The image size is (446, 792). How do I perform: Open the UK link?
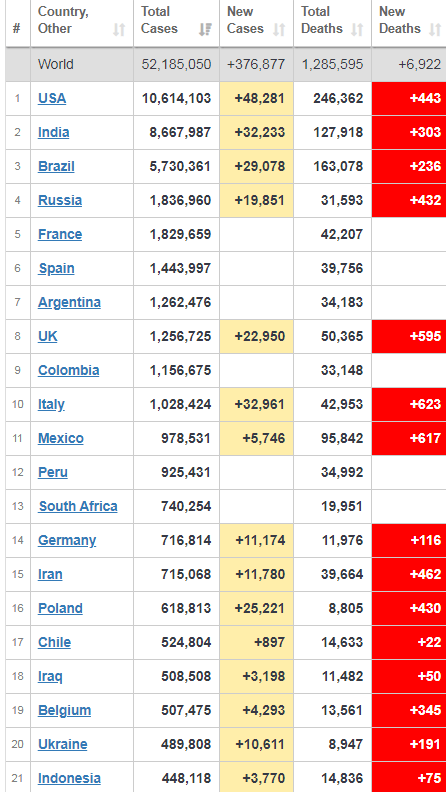47,336
